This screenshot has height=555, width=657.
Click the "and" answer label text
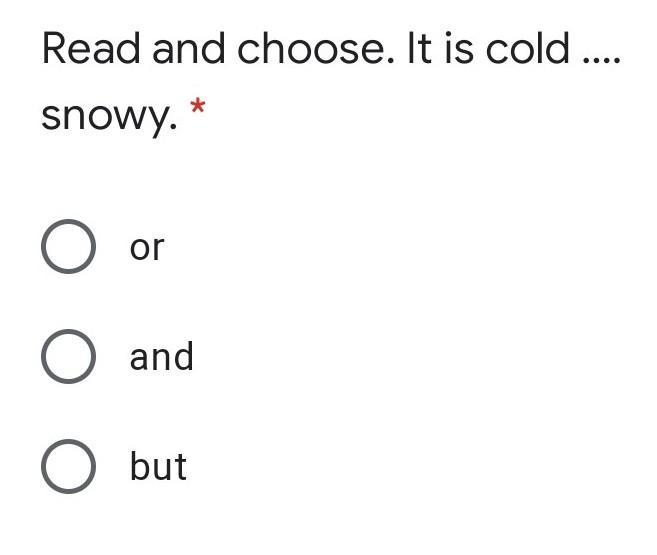pos(161,357)
